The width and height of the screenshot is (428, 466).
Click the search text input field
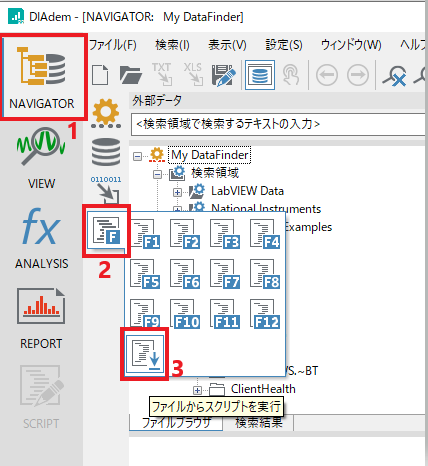pos(279,124)
